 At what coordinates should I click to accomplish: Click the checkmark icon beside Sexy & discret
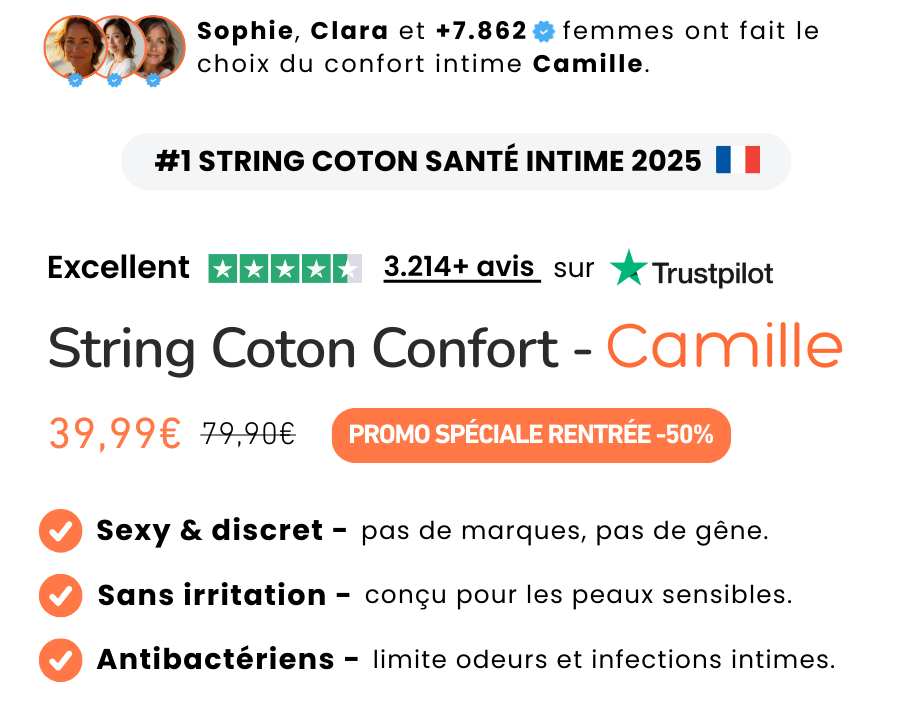[60, 531]
